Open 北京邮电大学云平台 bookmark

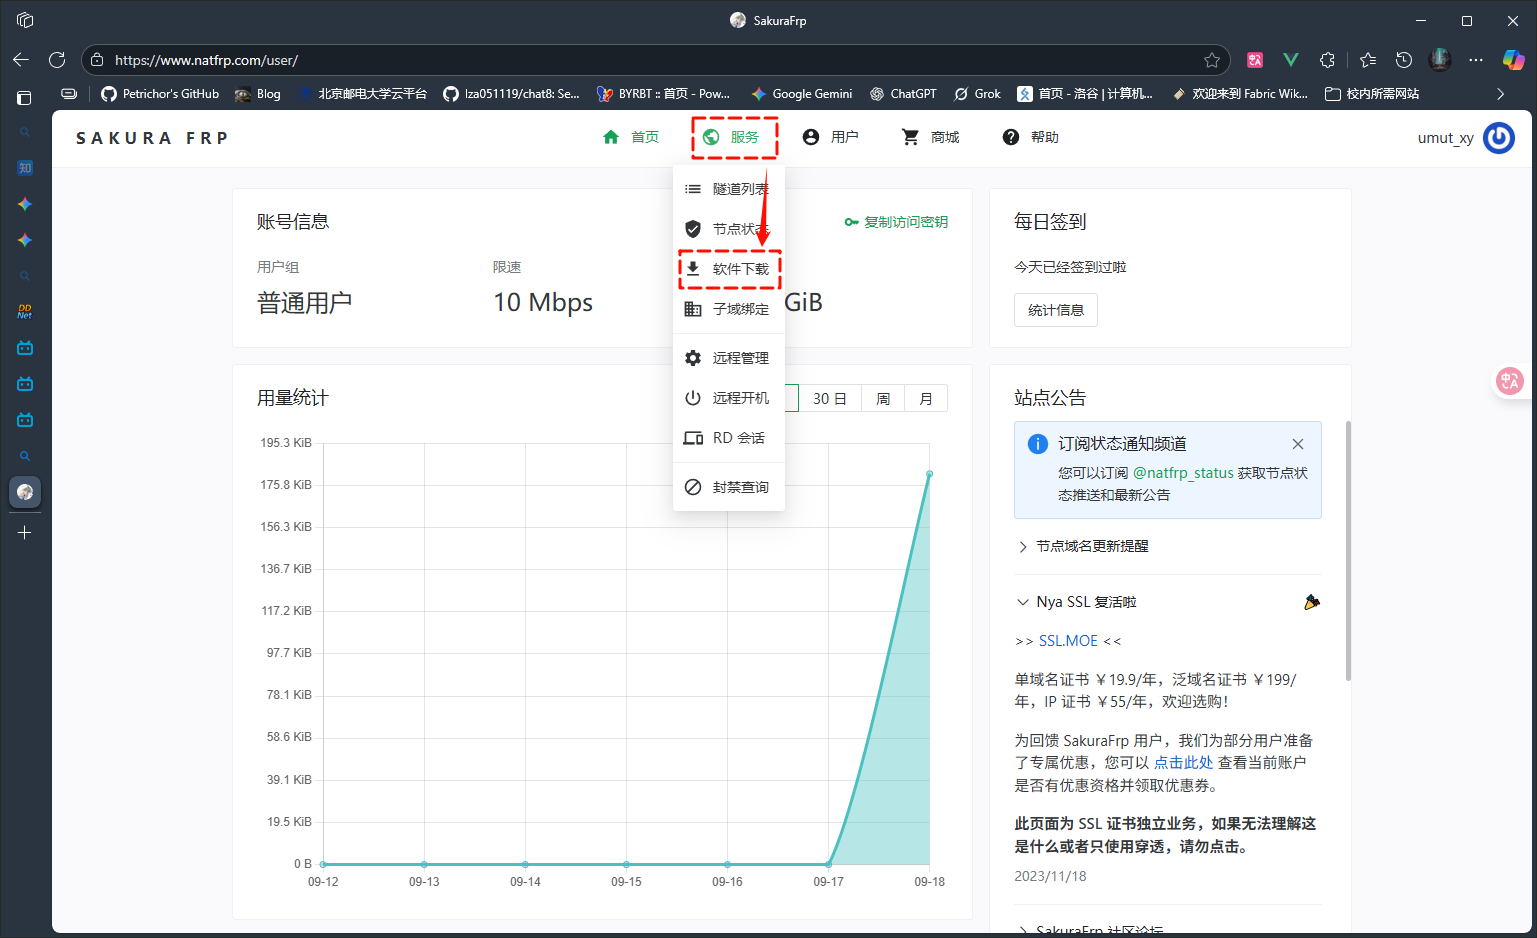[x=361, y=94]
